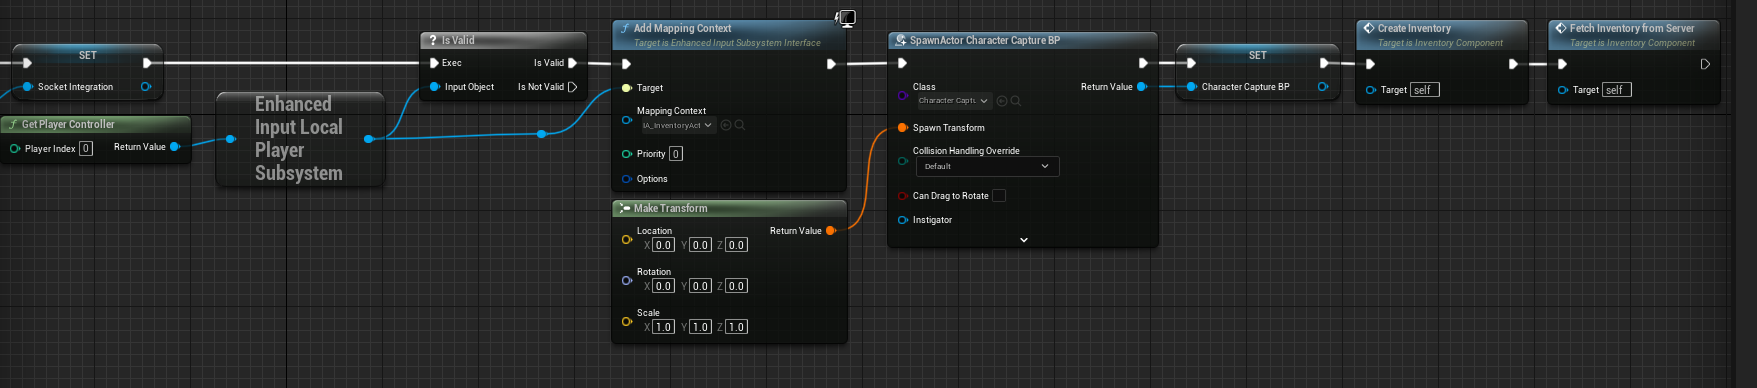Click the Location pin on Make Transform
Viewport: 1757px width, 388px height.
(627, 239)
